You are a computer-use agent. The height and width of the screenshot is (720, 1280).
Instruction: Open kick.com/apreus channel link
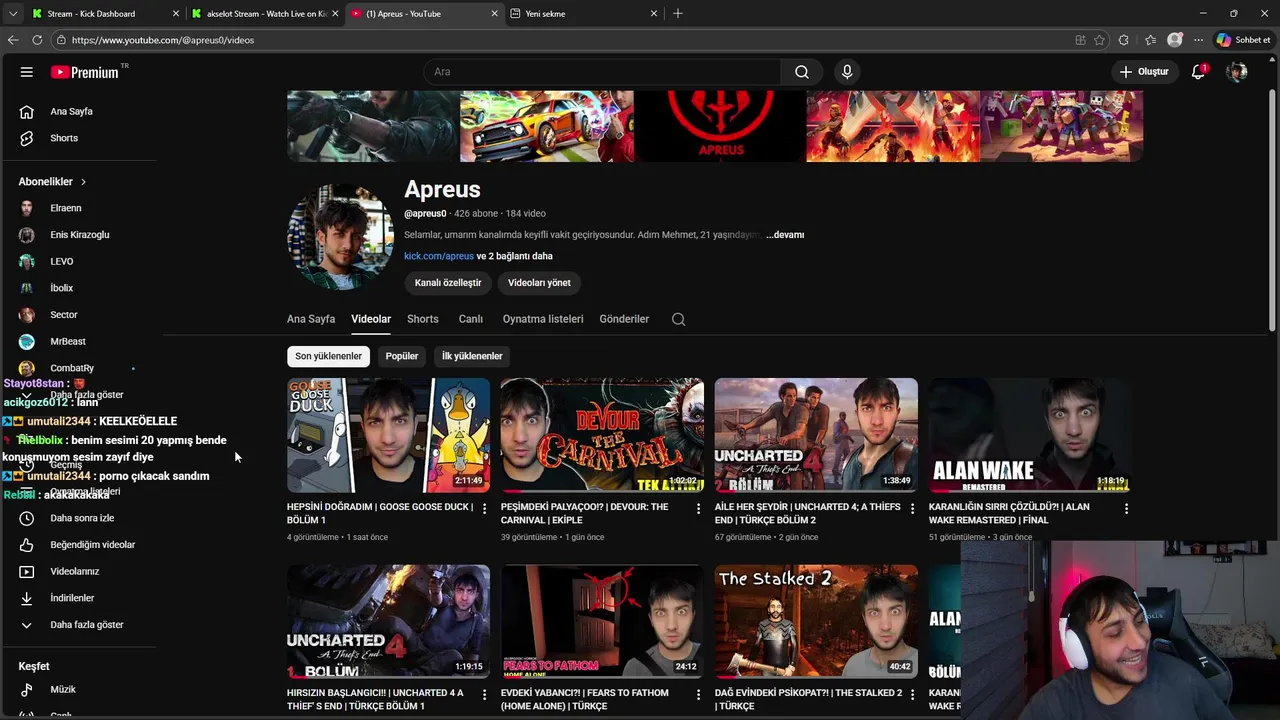[439, 256]
